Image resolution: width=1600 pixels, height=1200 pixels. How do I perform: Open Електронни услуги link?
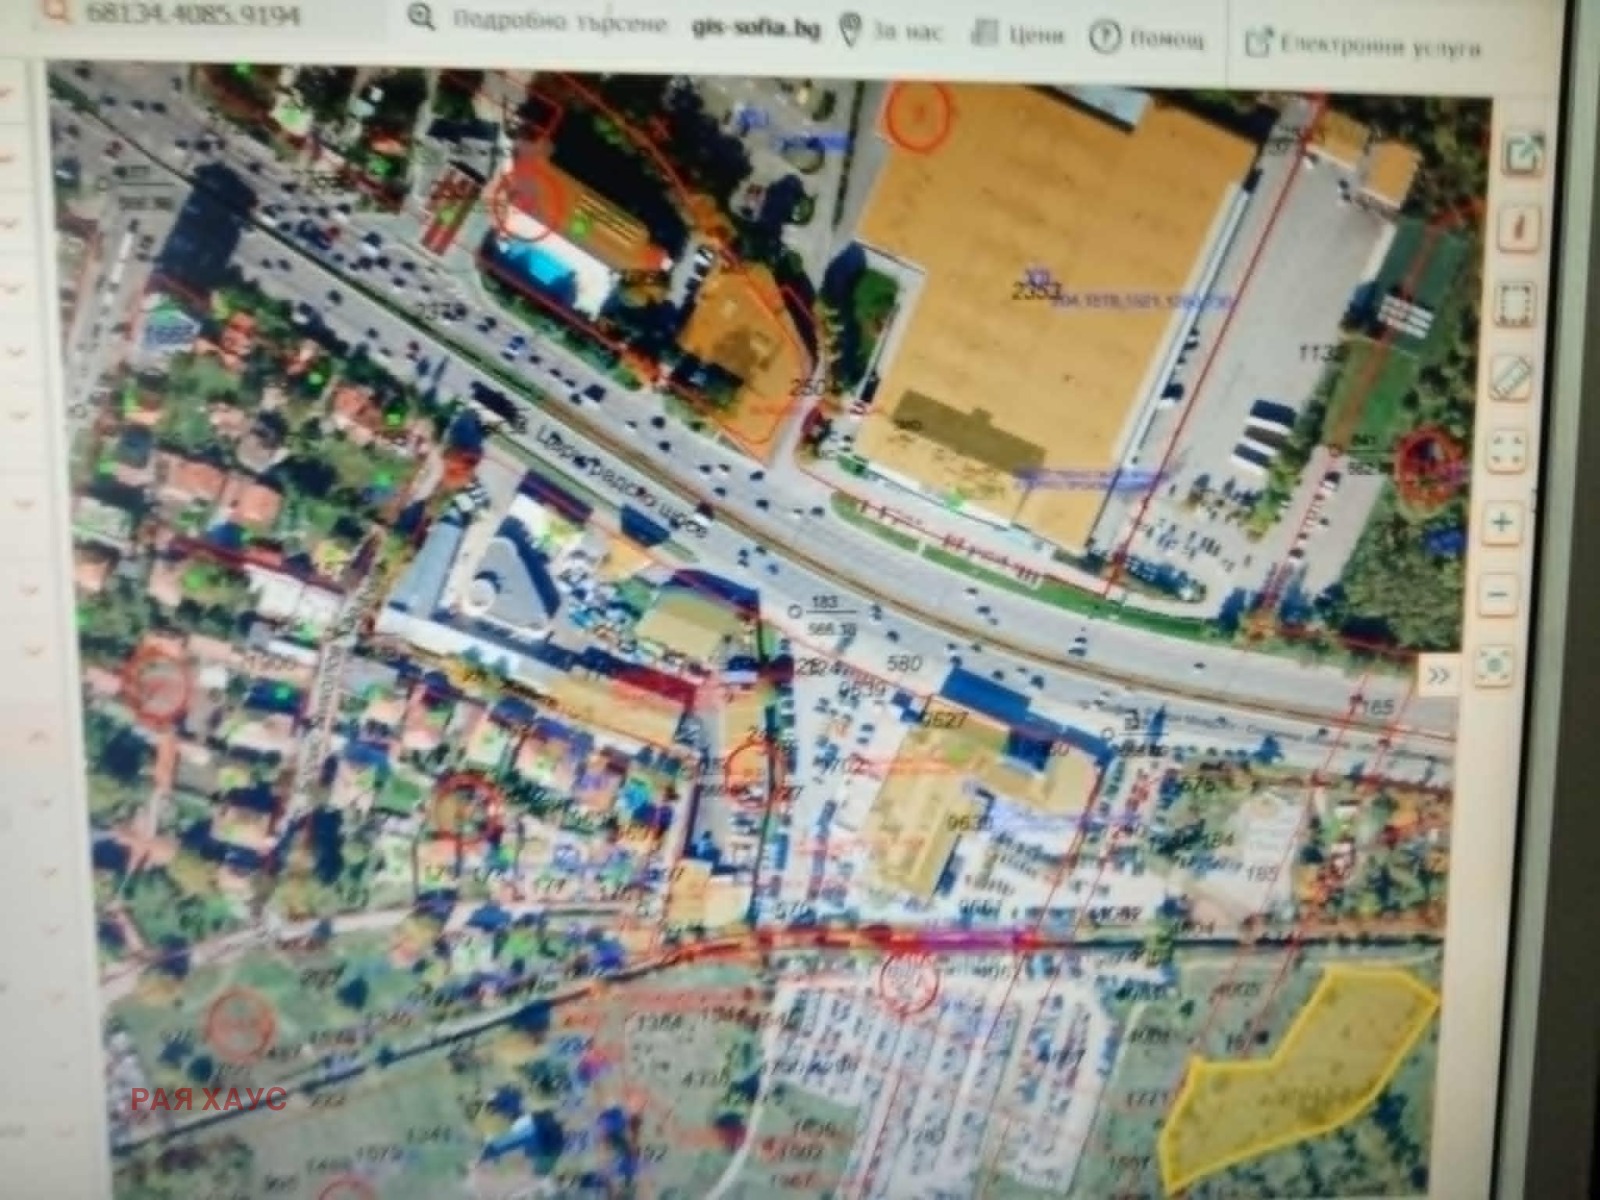1362,45
